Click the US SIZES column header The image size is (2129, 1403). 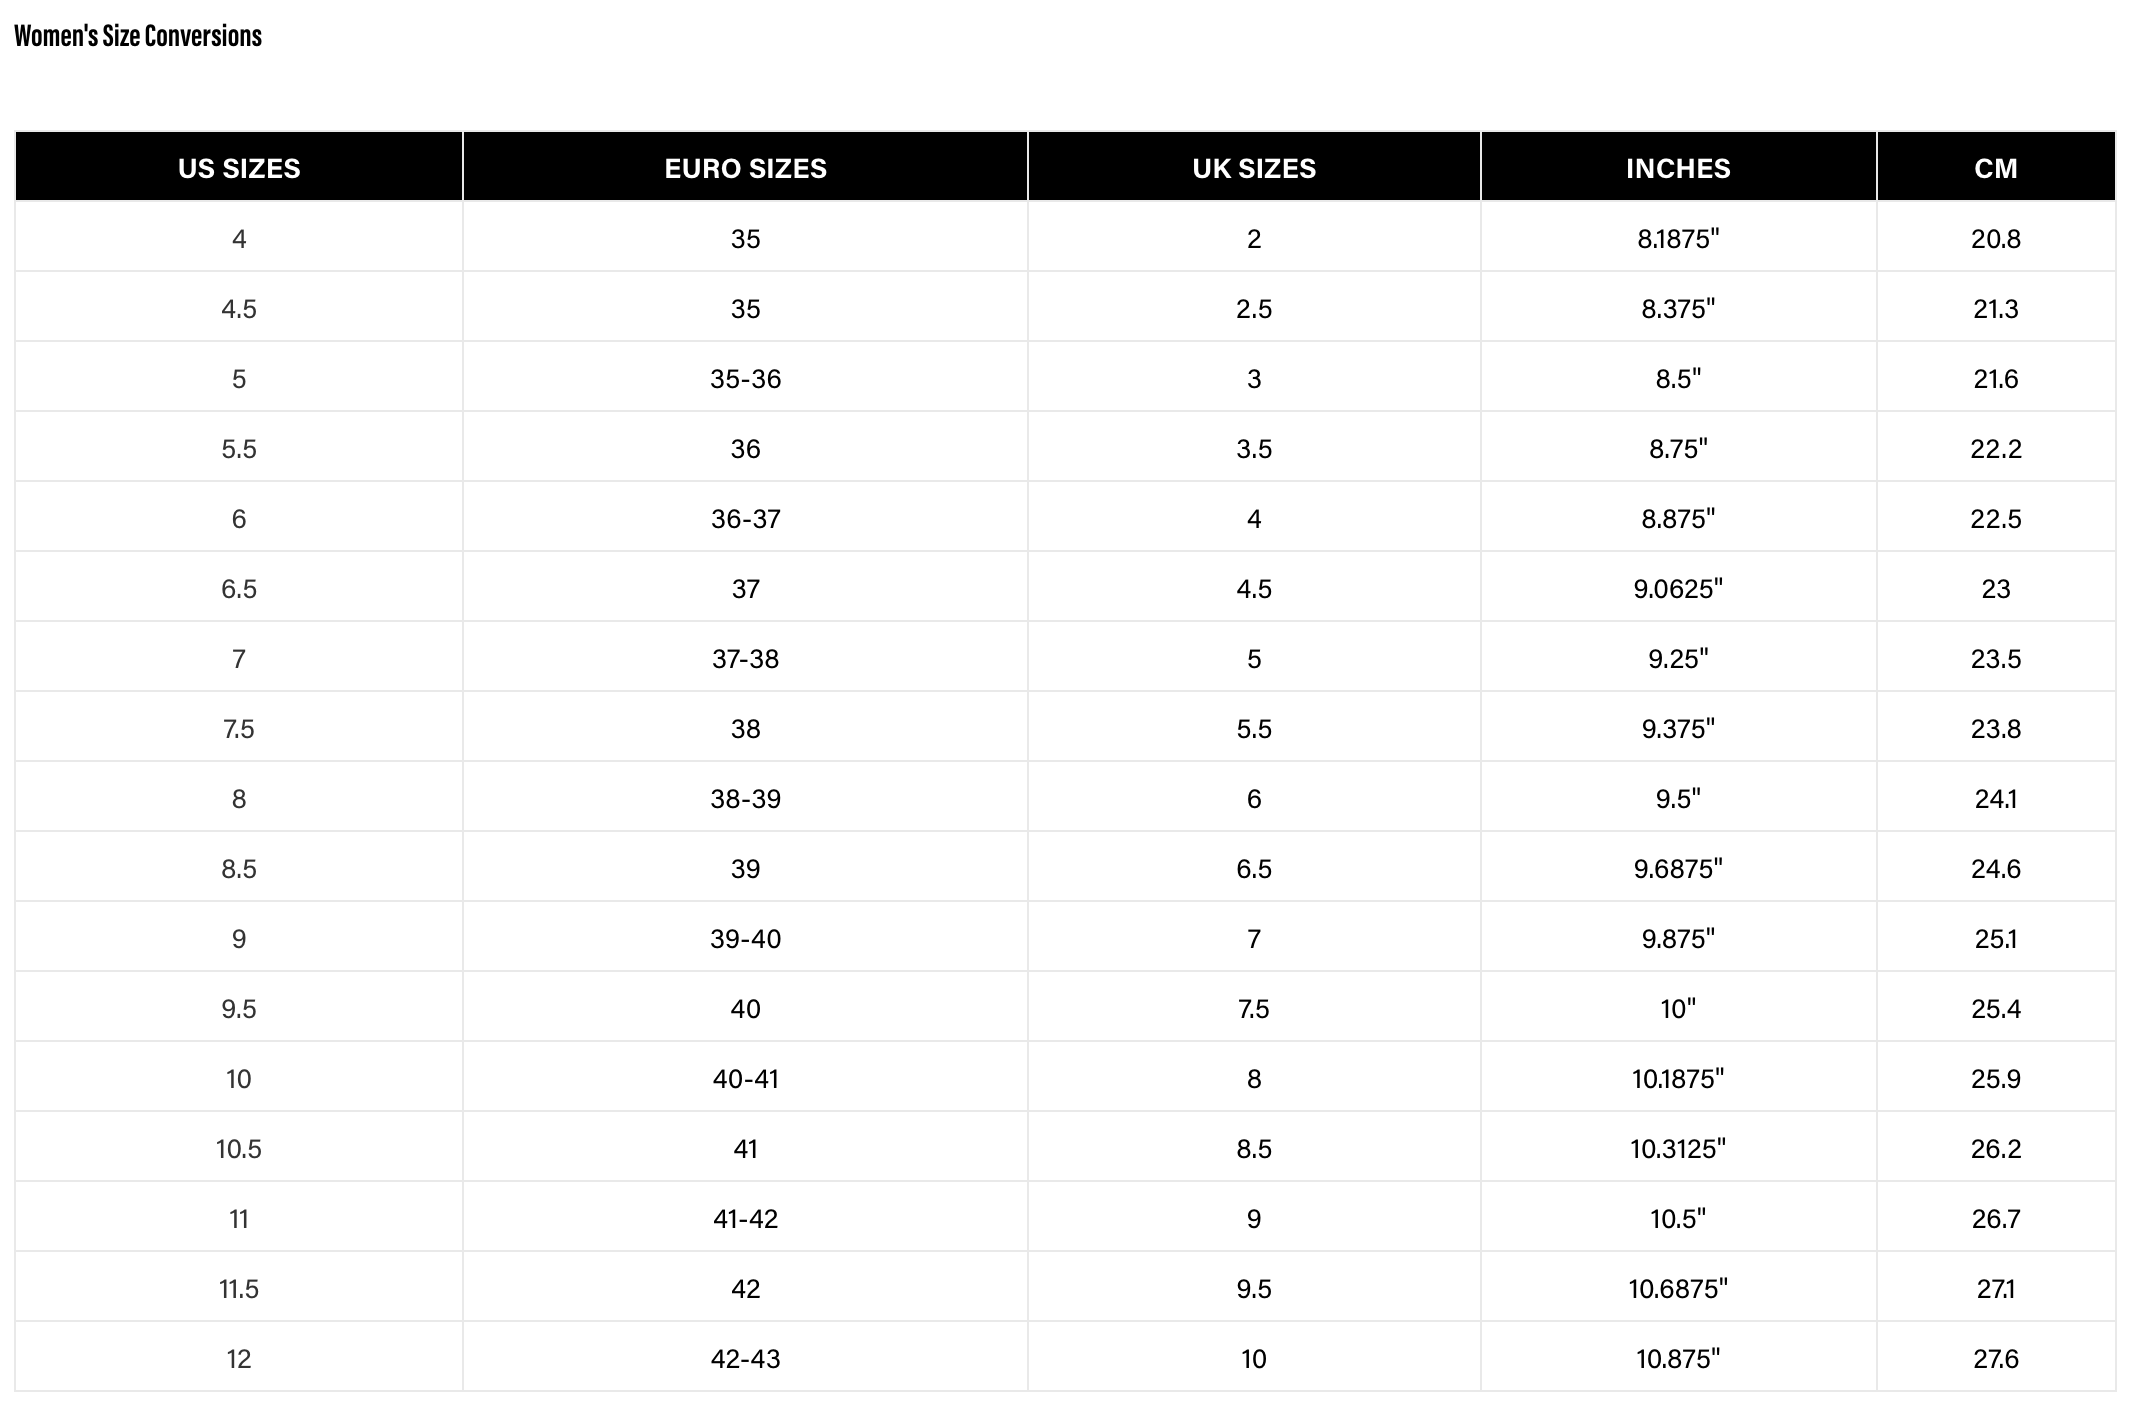(239, 168)
